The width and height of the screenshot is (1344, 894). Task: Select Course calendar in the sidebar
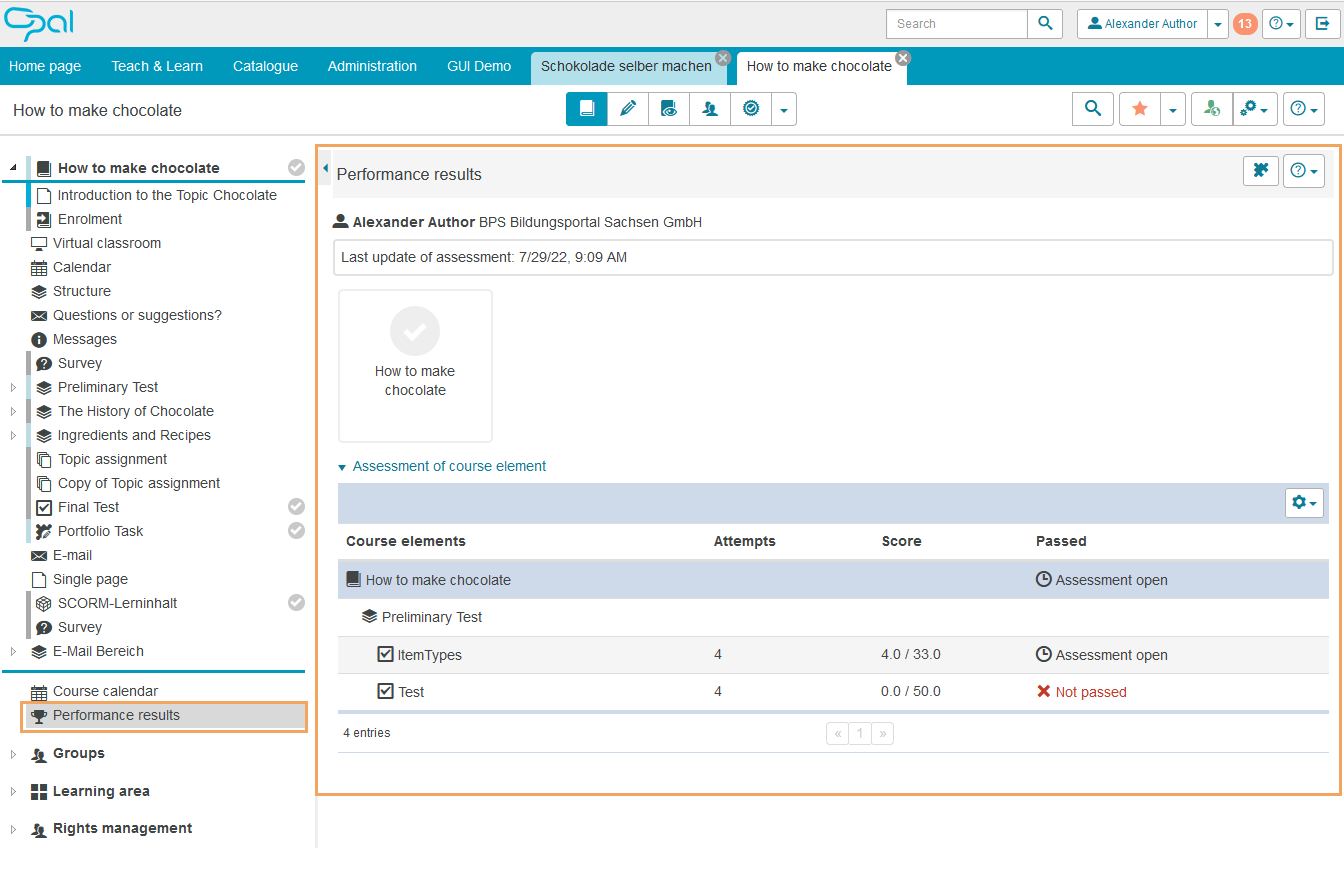(x=105, y=691)
